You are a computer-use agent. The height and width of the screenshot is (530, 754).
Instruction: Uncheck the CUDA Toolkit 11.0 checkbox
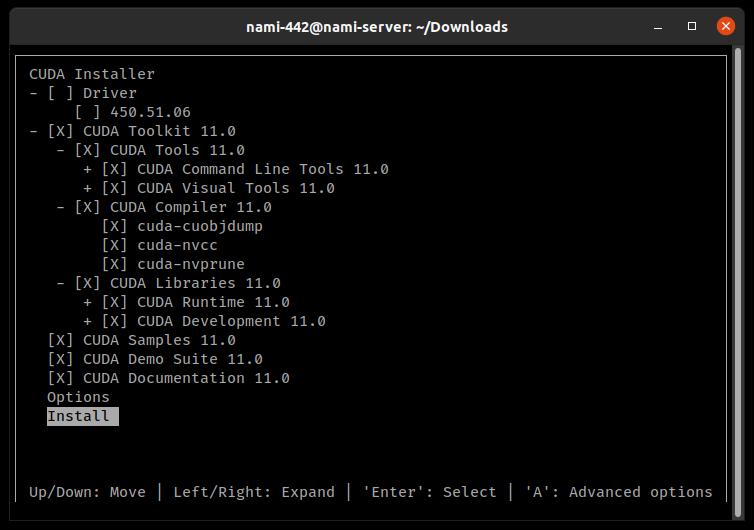(x=60, y=131)
